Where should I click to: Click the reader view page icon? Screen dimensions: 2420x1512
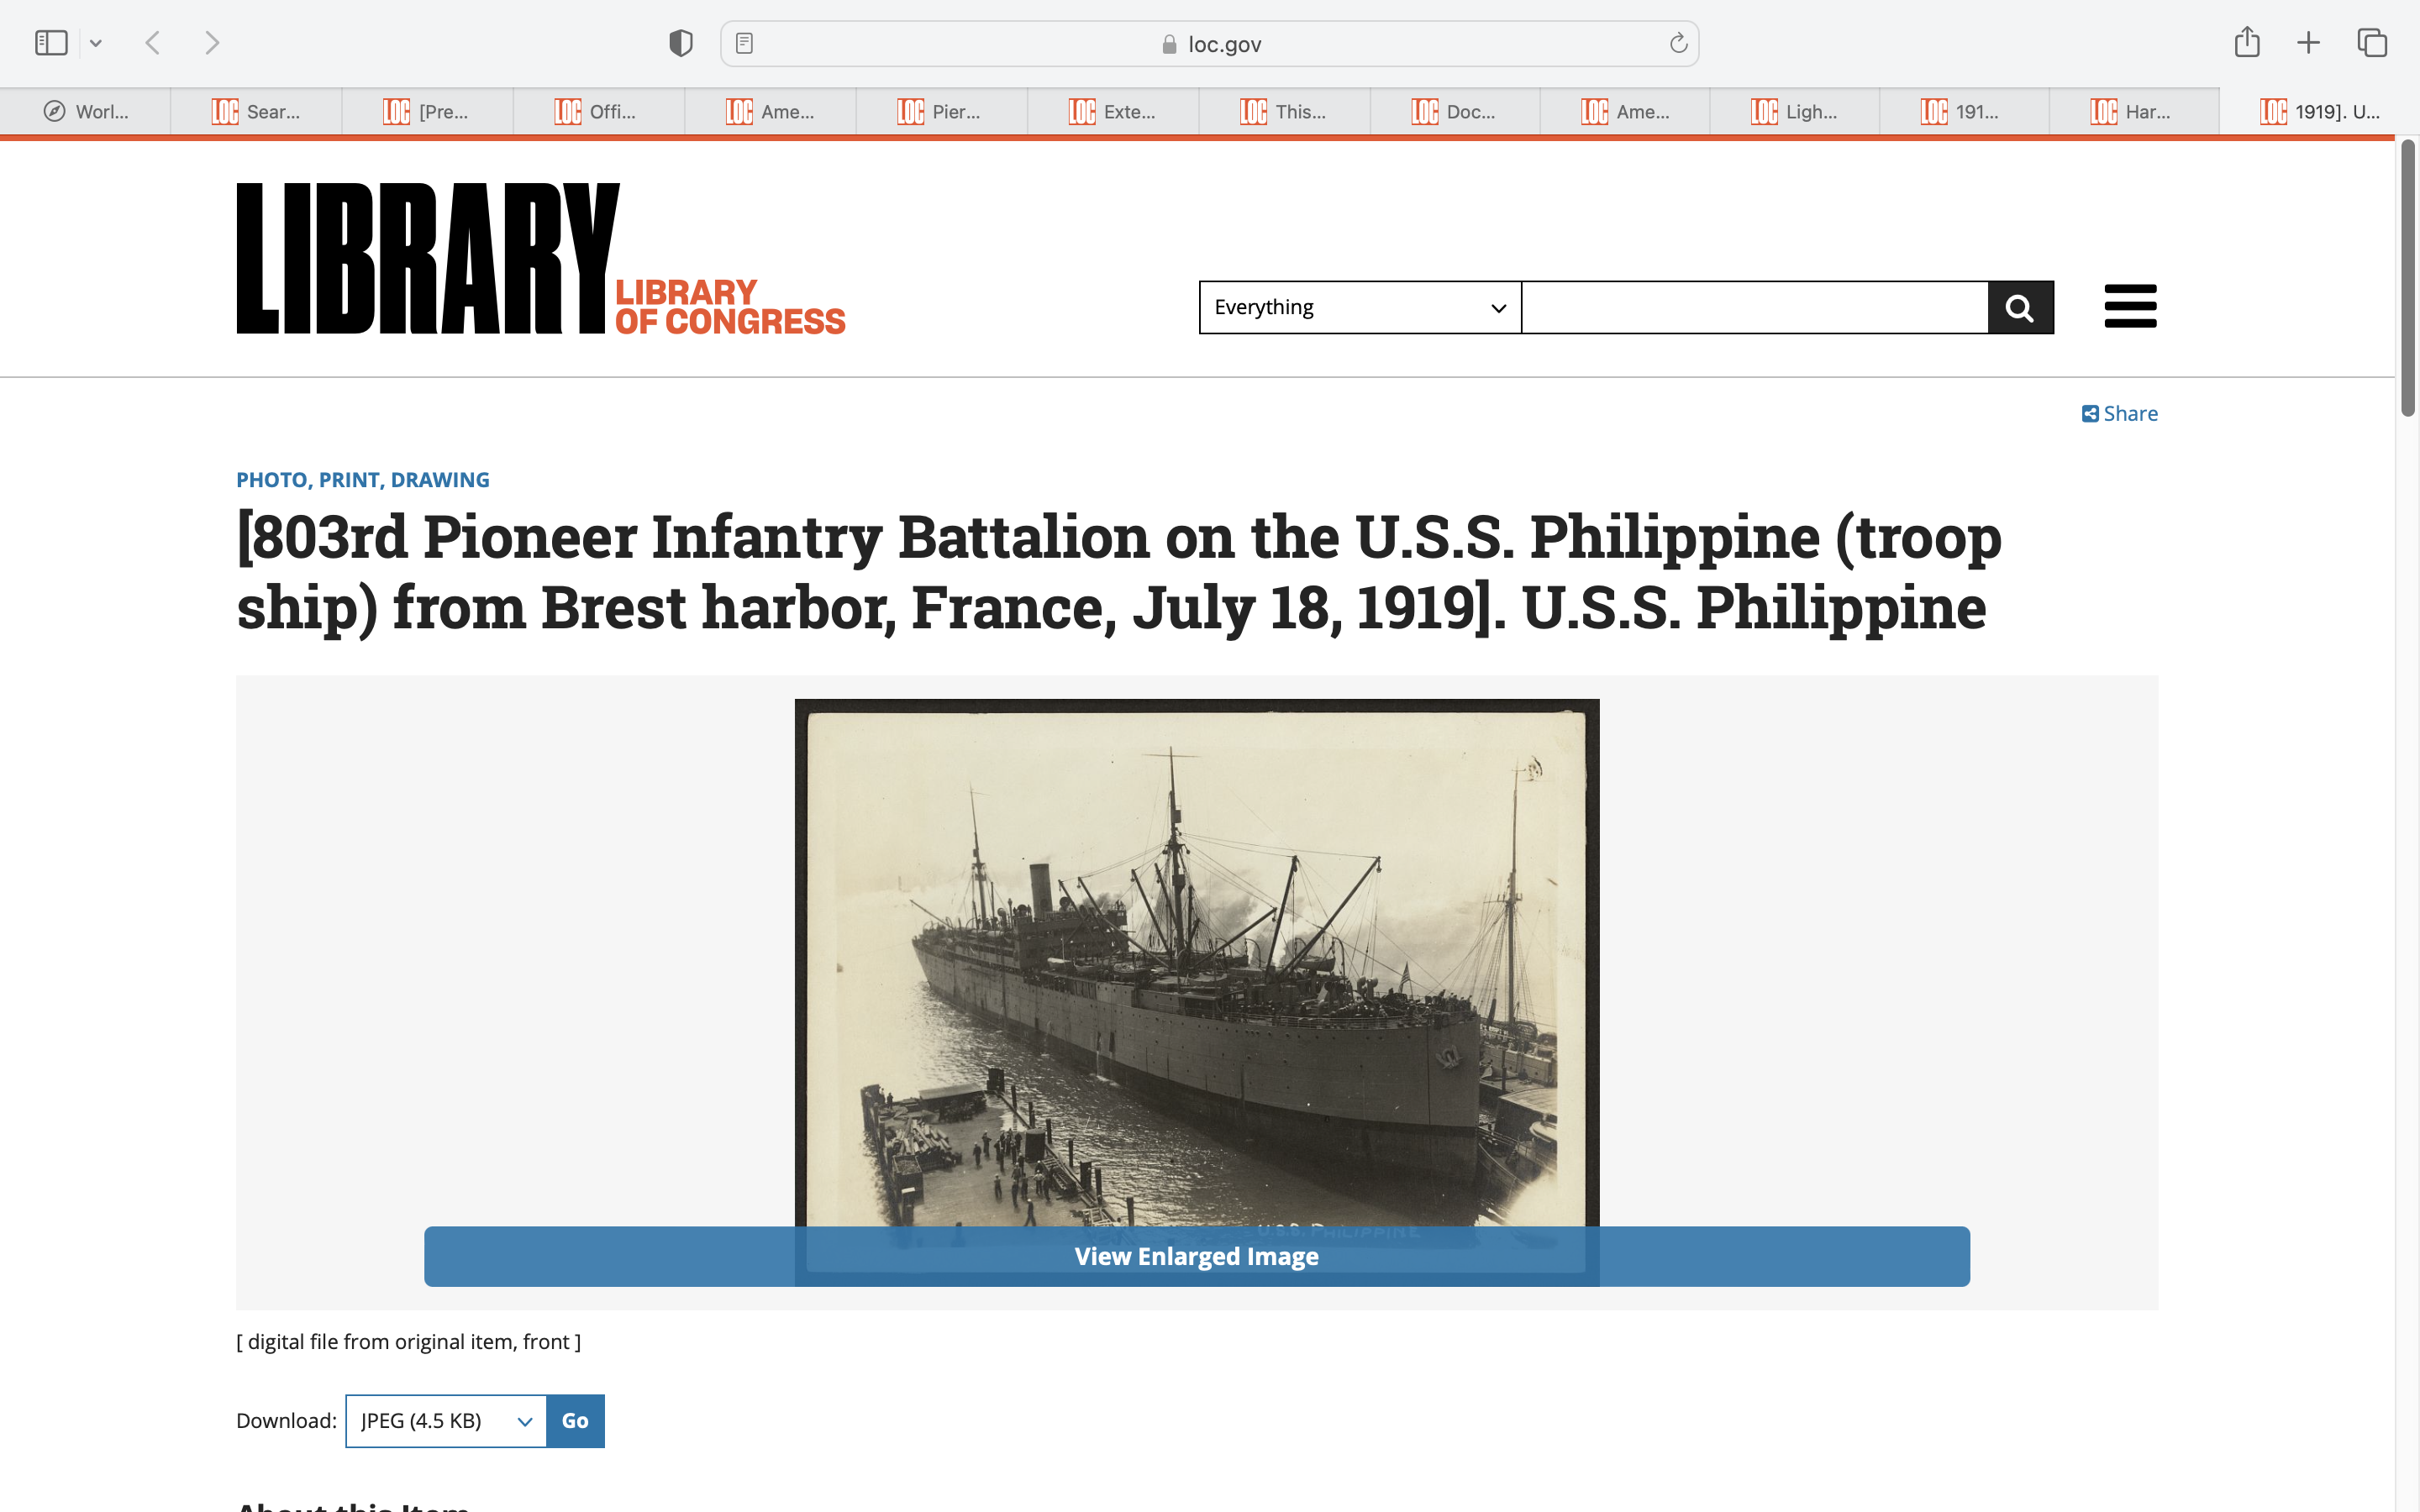pyautogui.click(x=744, y=43)
